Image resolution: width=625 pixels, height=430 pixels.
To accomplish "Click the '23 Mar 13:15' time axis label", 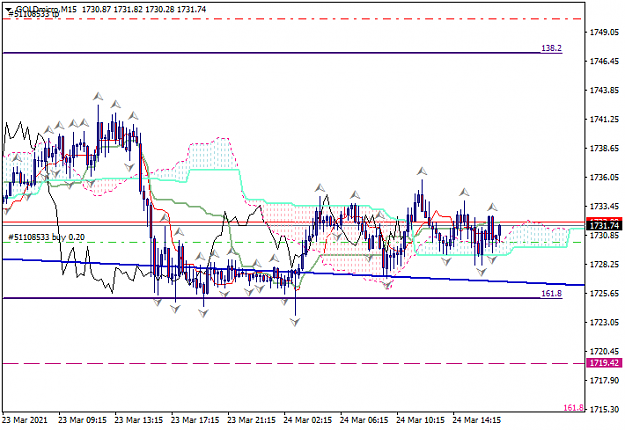I will tap(139, 420).
